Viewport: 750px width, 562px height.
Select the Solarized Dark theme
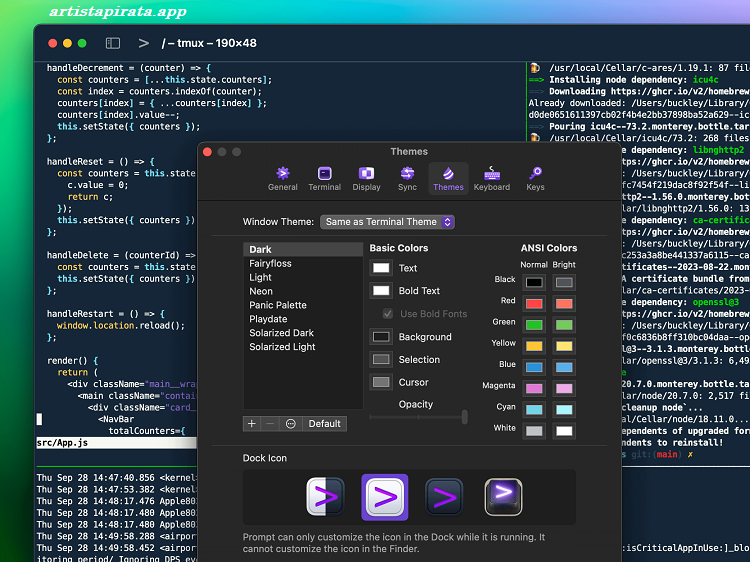(x=281, y=333)
